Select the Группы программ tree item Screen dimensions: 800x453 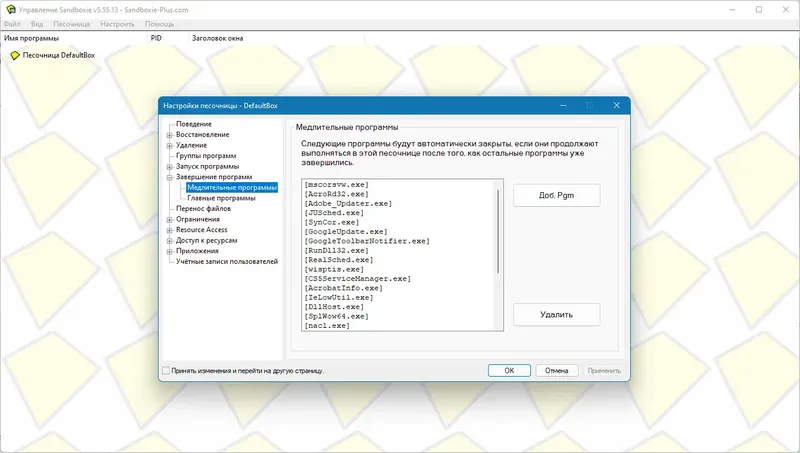(206, 156)
